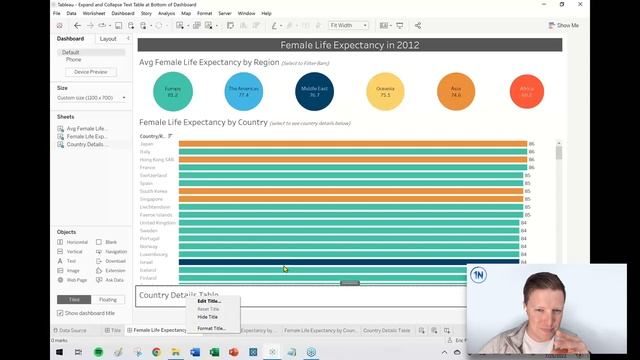
Task: Switch object placement to Floating
Action: (108, 300)
